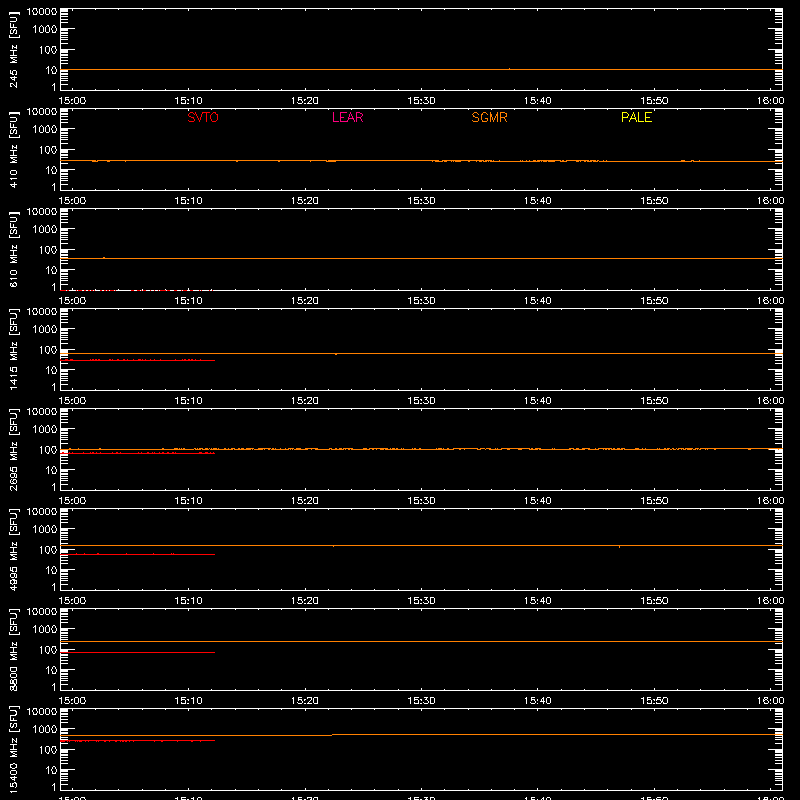Select the 1415 MHz [SFU] axis title
Viewport: 800px width, 800px height.
point(13,349)
